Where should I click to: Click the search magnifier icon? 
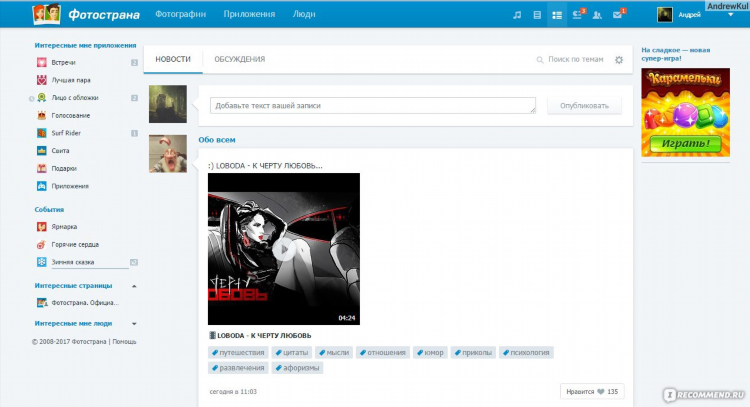540,60
